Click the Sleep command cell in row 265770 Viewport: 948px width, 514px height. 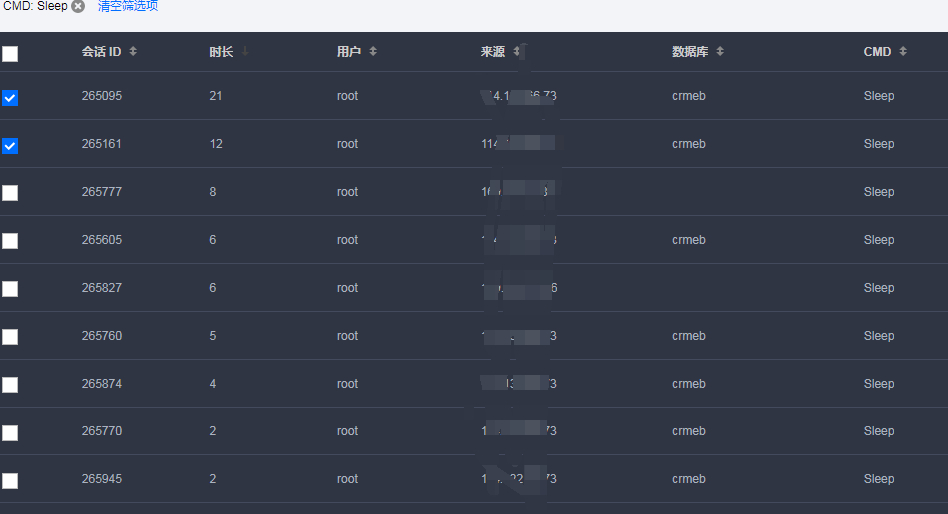(879, 431)
